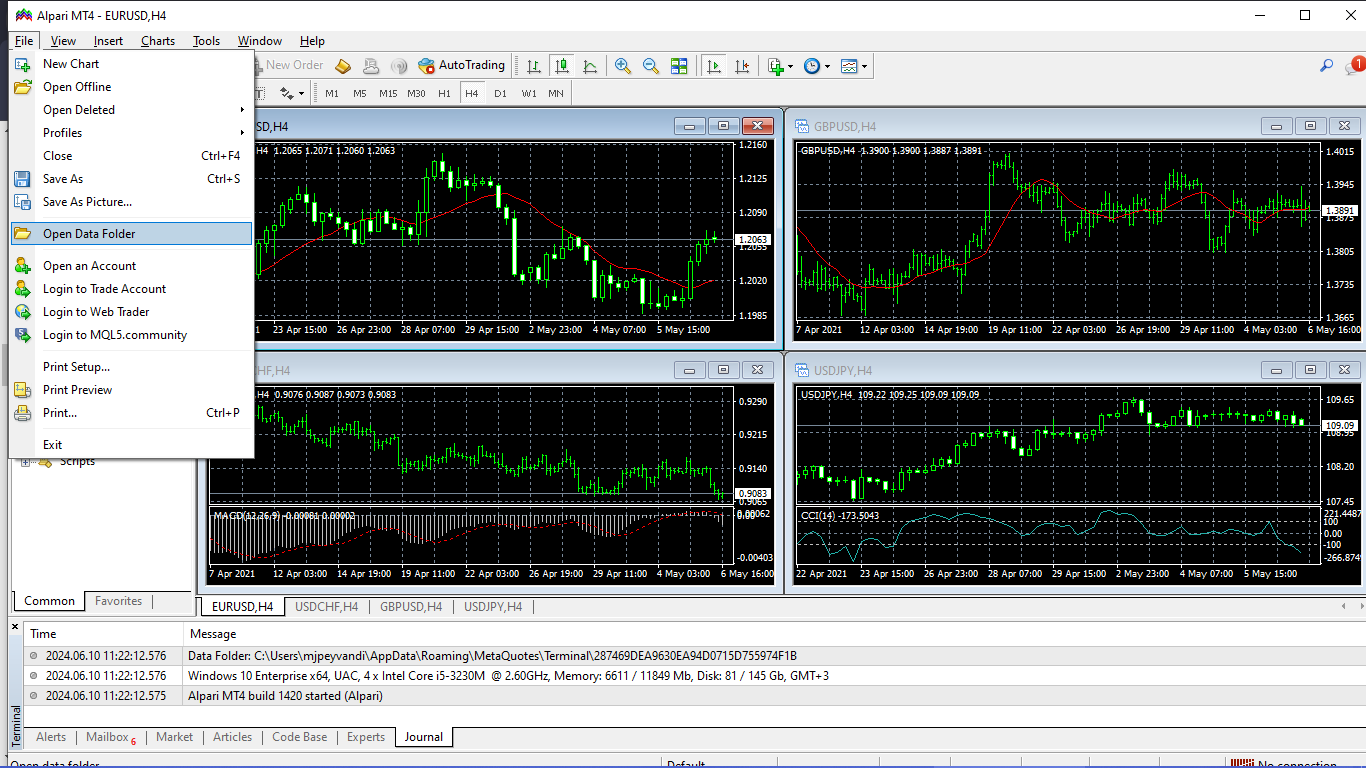Viewport: 1366px width, 768px height.
Task: Open Code Base terminal tab
Action: click(300, 737)
